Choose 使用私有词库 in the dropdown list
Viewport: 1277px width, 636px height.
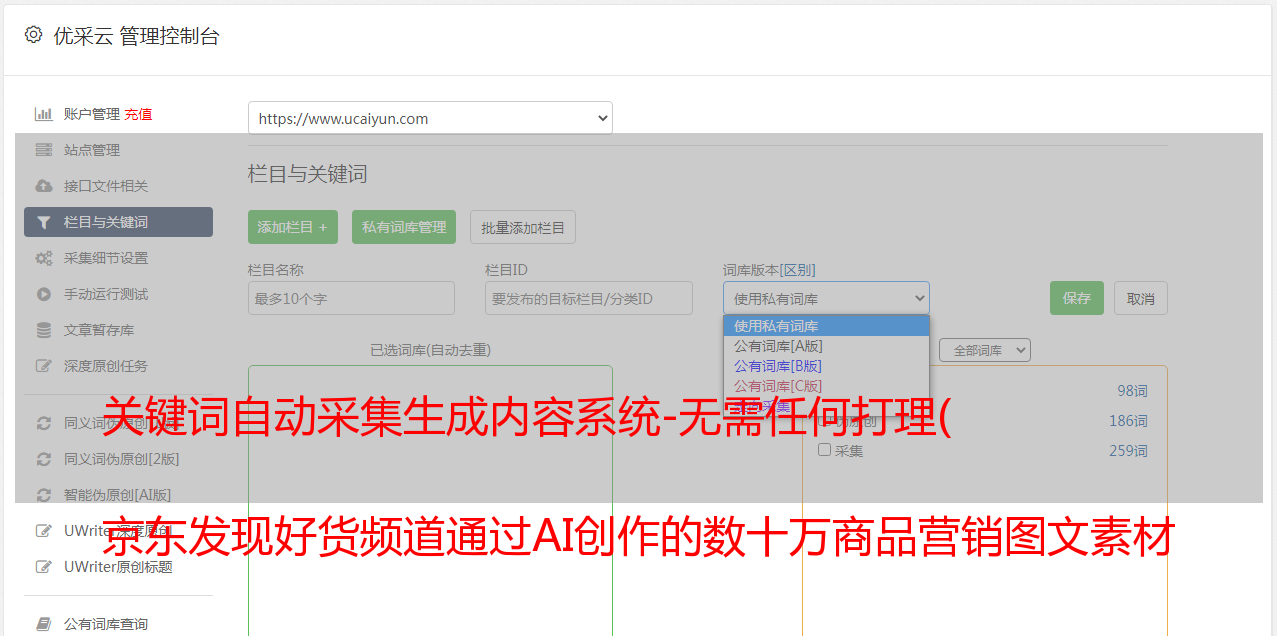pos(826,326)
